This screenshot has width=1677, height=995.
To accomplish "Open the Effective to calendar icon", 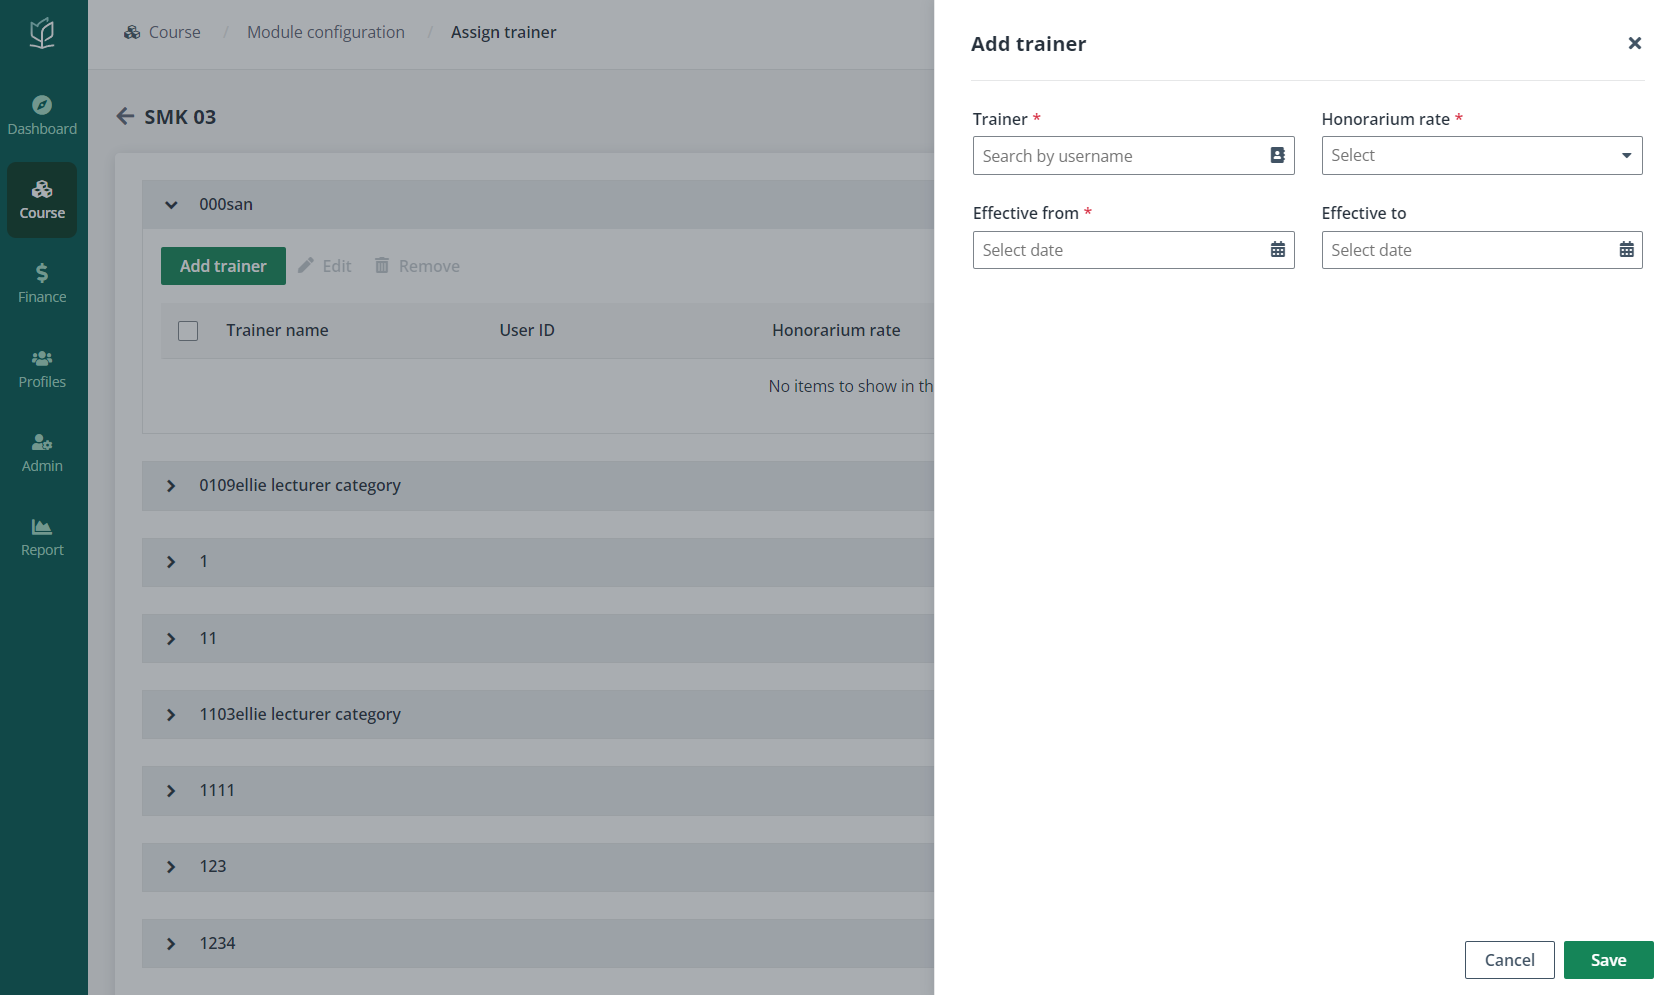I will pos(1626,250).
